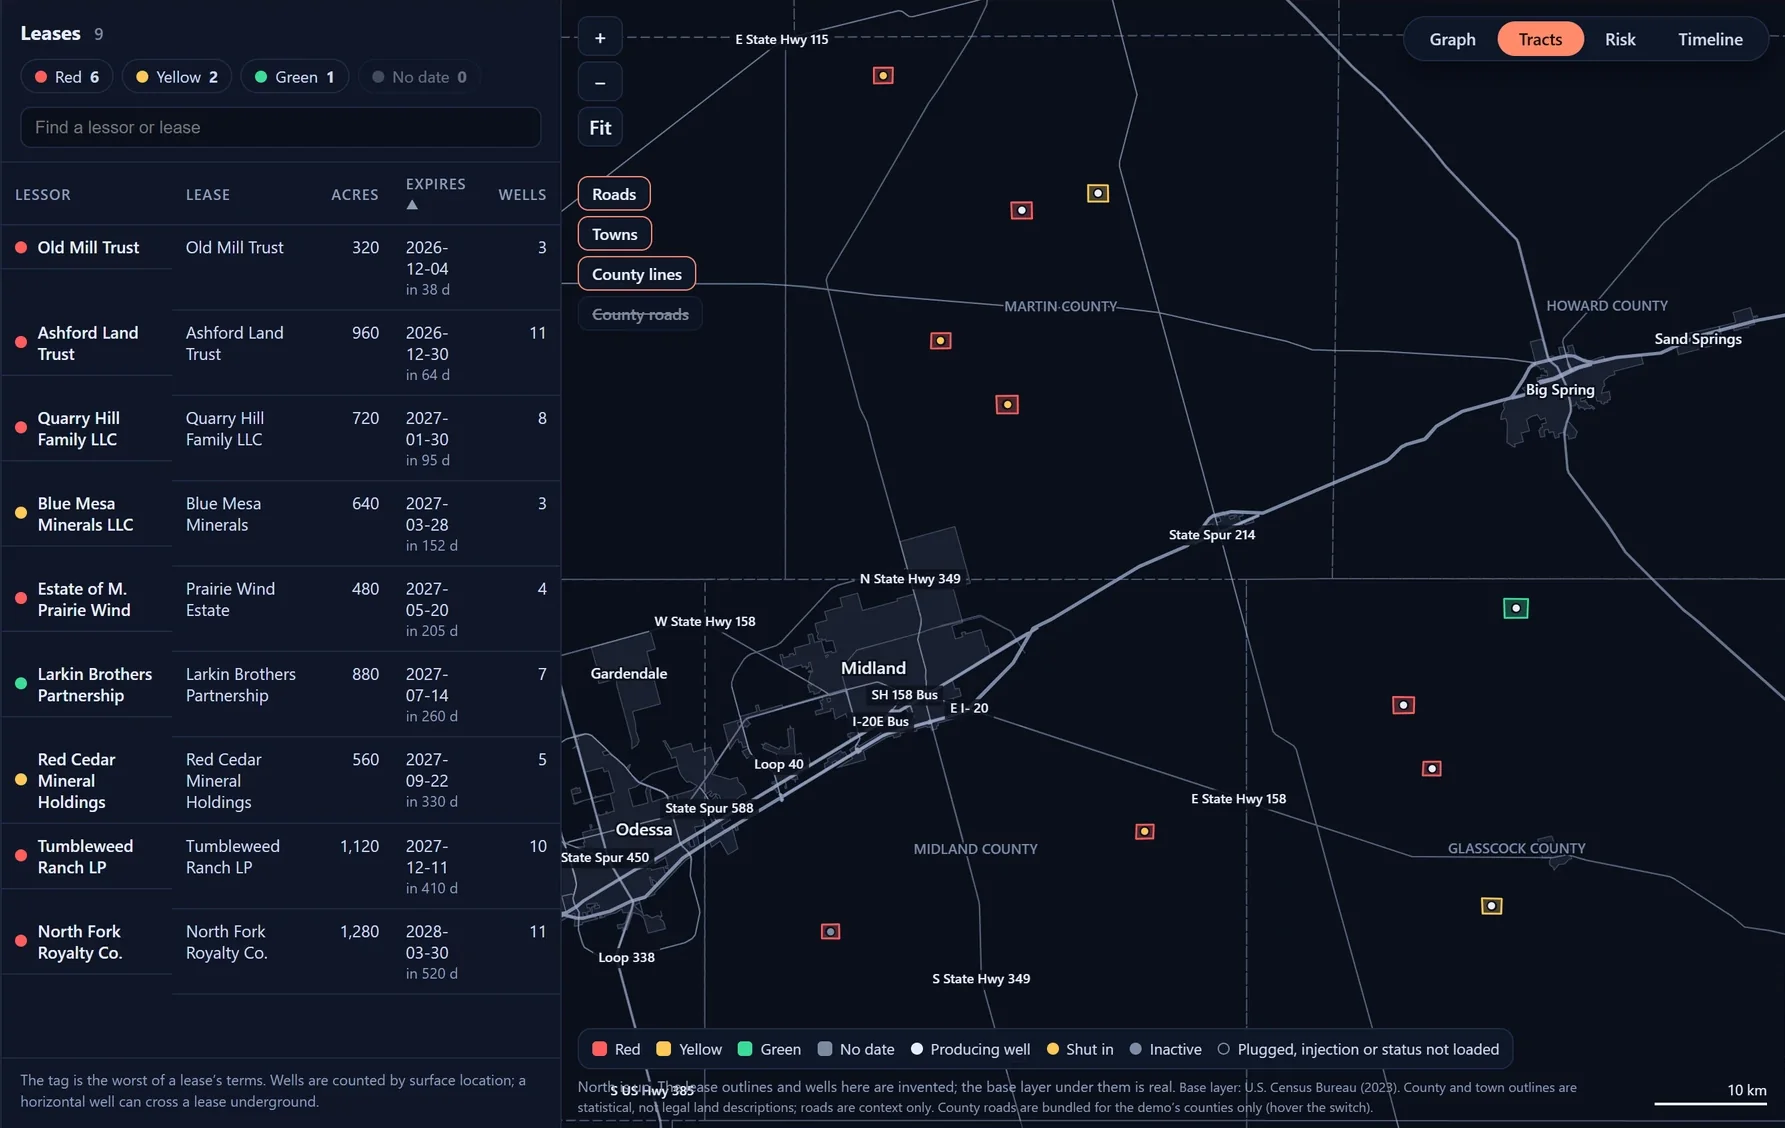Select the Tumbleweed Ranch LP row
Viewport: 1785px width, 1128px height.
pos(280,866)
